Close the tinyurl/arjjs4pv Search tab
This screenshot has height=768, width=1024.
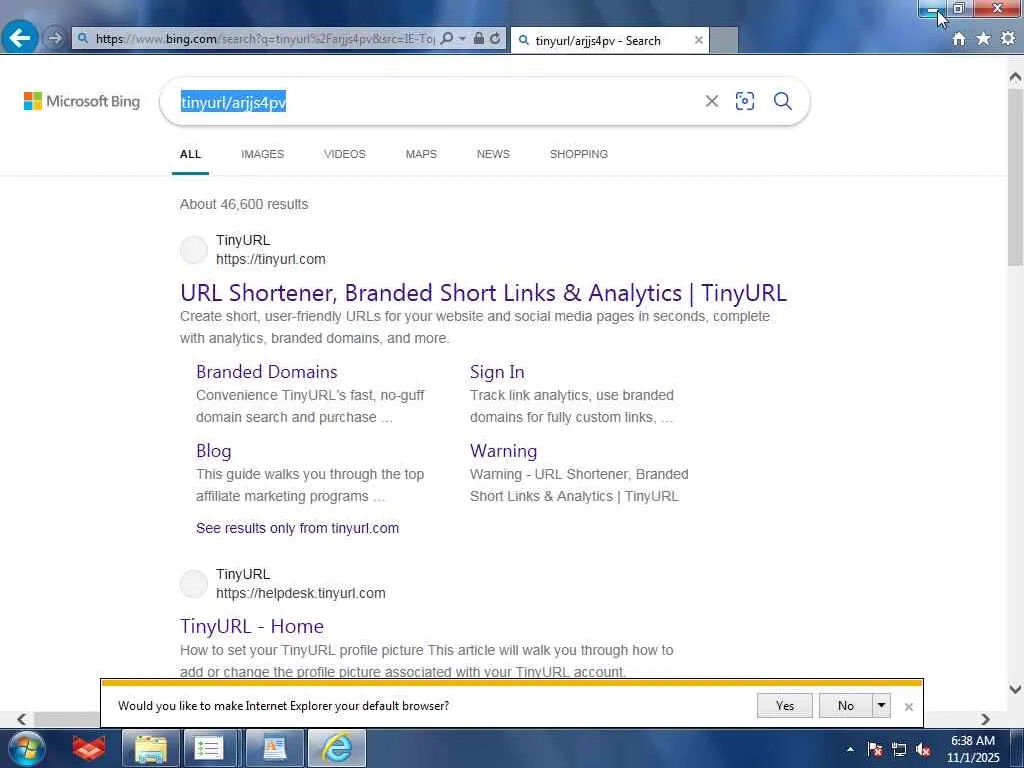699,40
